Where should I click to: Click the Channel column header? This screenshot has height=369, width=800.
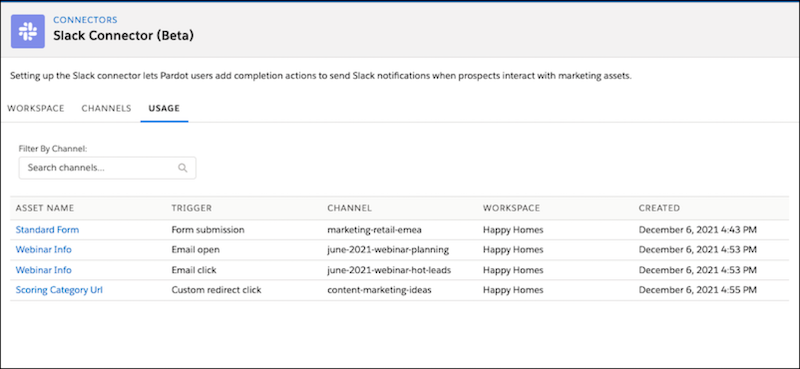349,208
